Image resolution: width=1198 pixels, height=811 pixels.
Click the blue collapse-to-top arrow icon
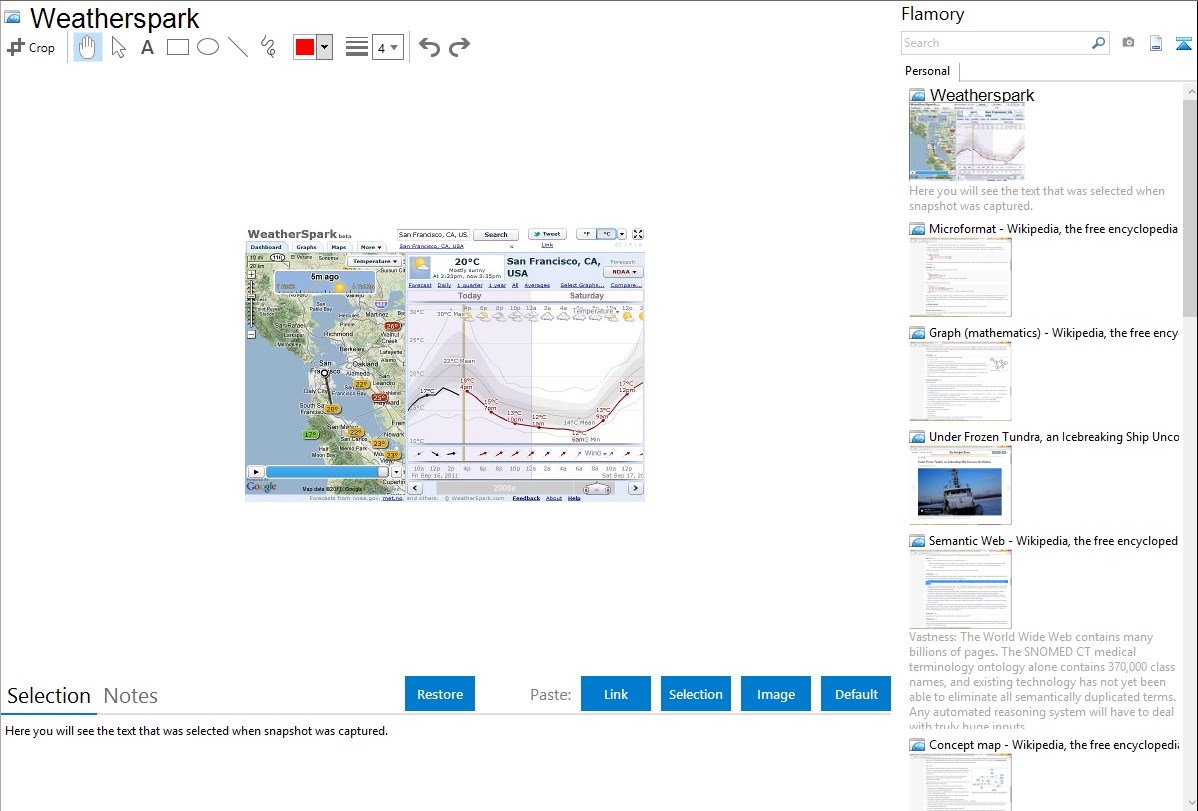click(x=1183, y=43)
